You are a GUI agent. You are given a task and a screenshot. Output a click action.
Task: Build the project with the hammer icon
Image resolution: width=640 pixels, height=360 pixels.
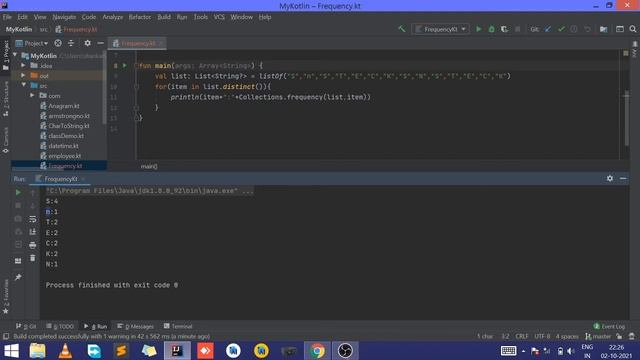[402, 29]
